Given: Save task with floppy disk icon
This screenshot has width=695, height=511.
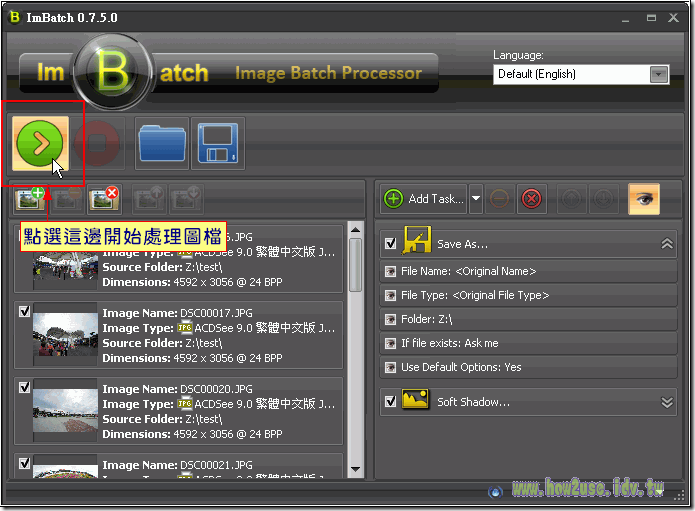Looking at the screenshot, I should point(218,143).
